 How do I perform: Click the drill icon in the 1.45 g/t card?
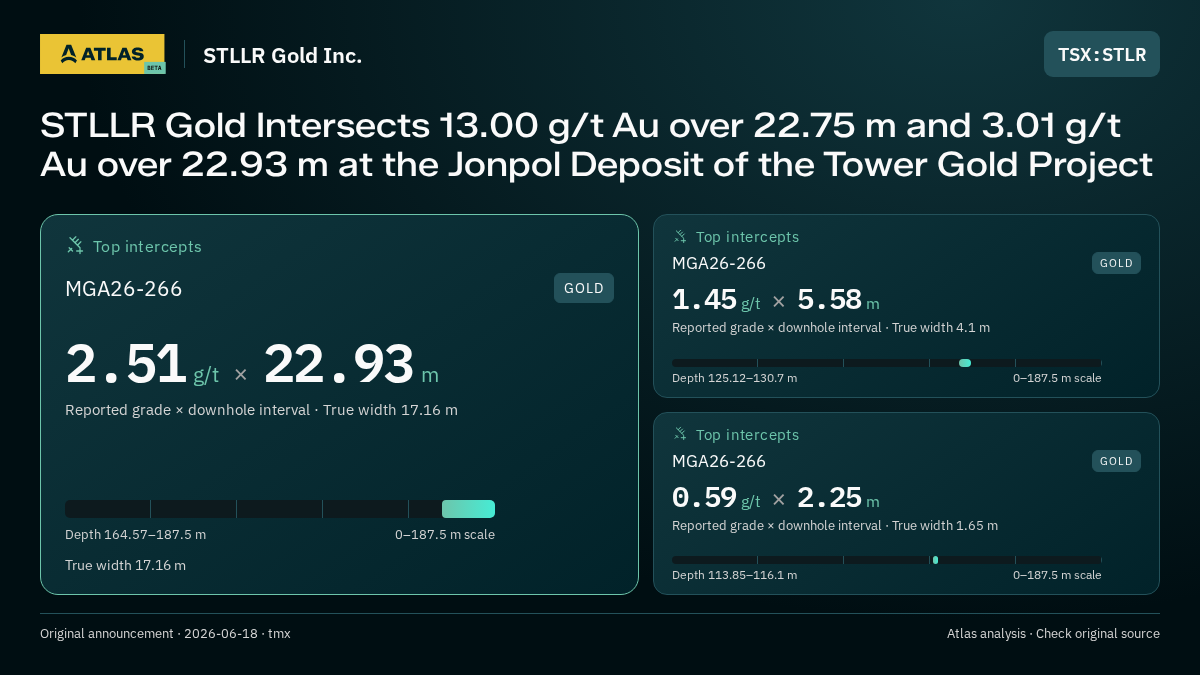point(680,237)
